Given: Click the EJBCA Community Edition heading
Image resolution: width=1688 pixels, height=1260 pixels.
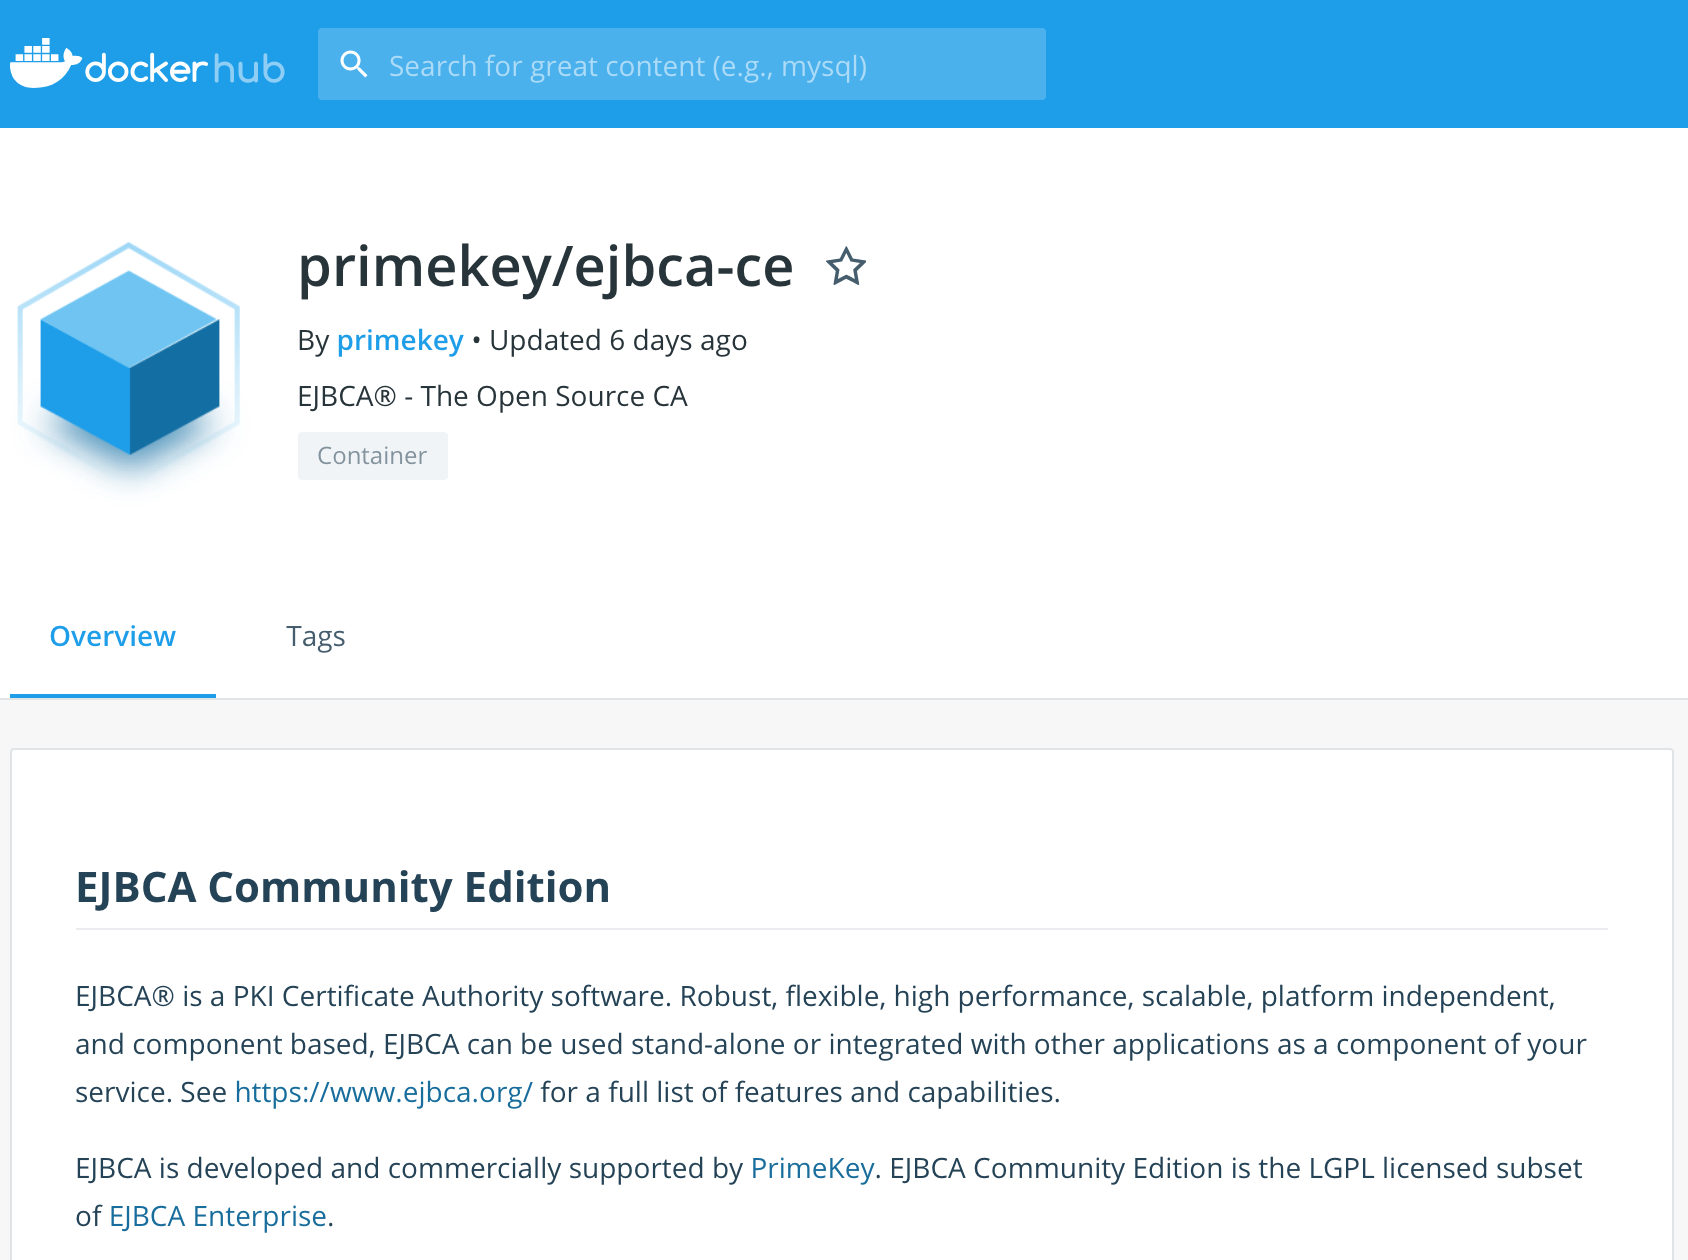Looking at the screenshot, I should (343, 886).
